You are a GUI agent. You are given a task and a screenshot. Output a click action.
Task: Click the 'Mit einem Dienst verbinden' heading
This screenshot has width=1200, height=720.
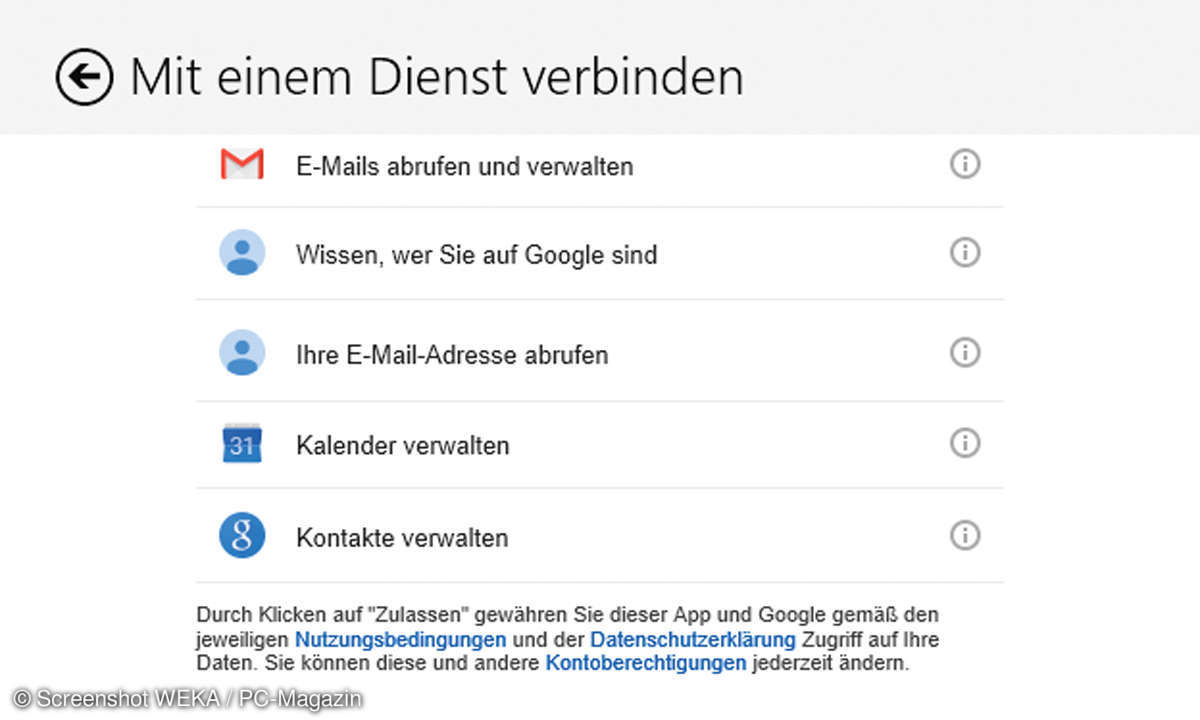click(437, 77)
